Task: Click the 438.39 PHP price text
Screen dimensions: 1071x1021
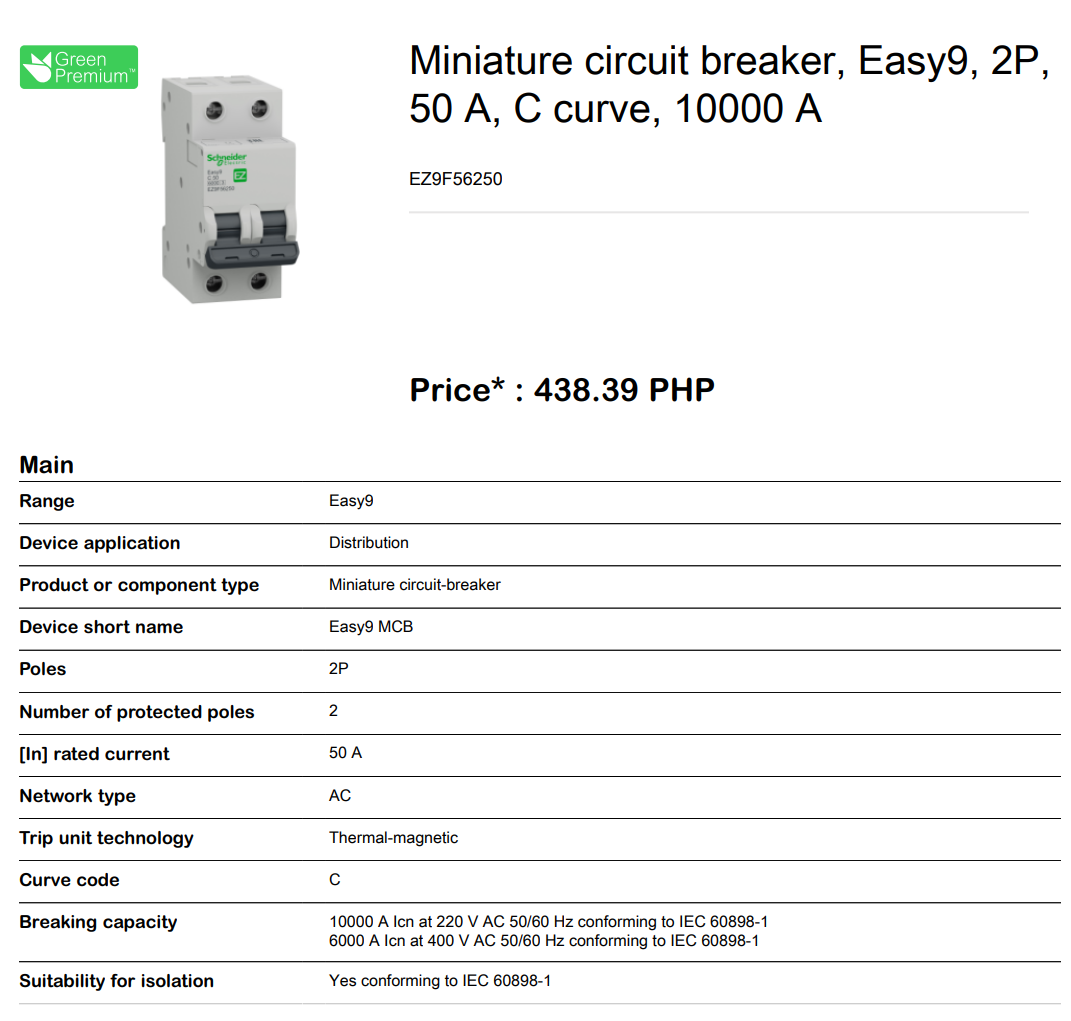Action: 624,390
